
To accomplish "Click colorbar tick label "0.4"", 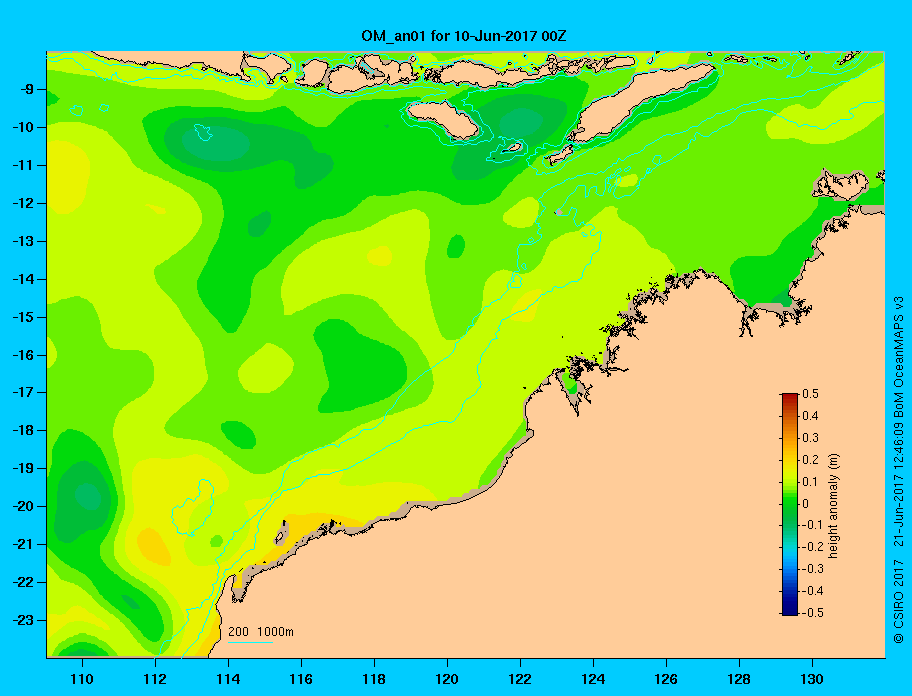I will click(x=810, y=416).
